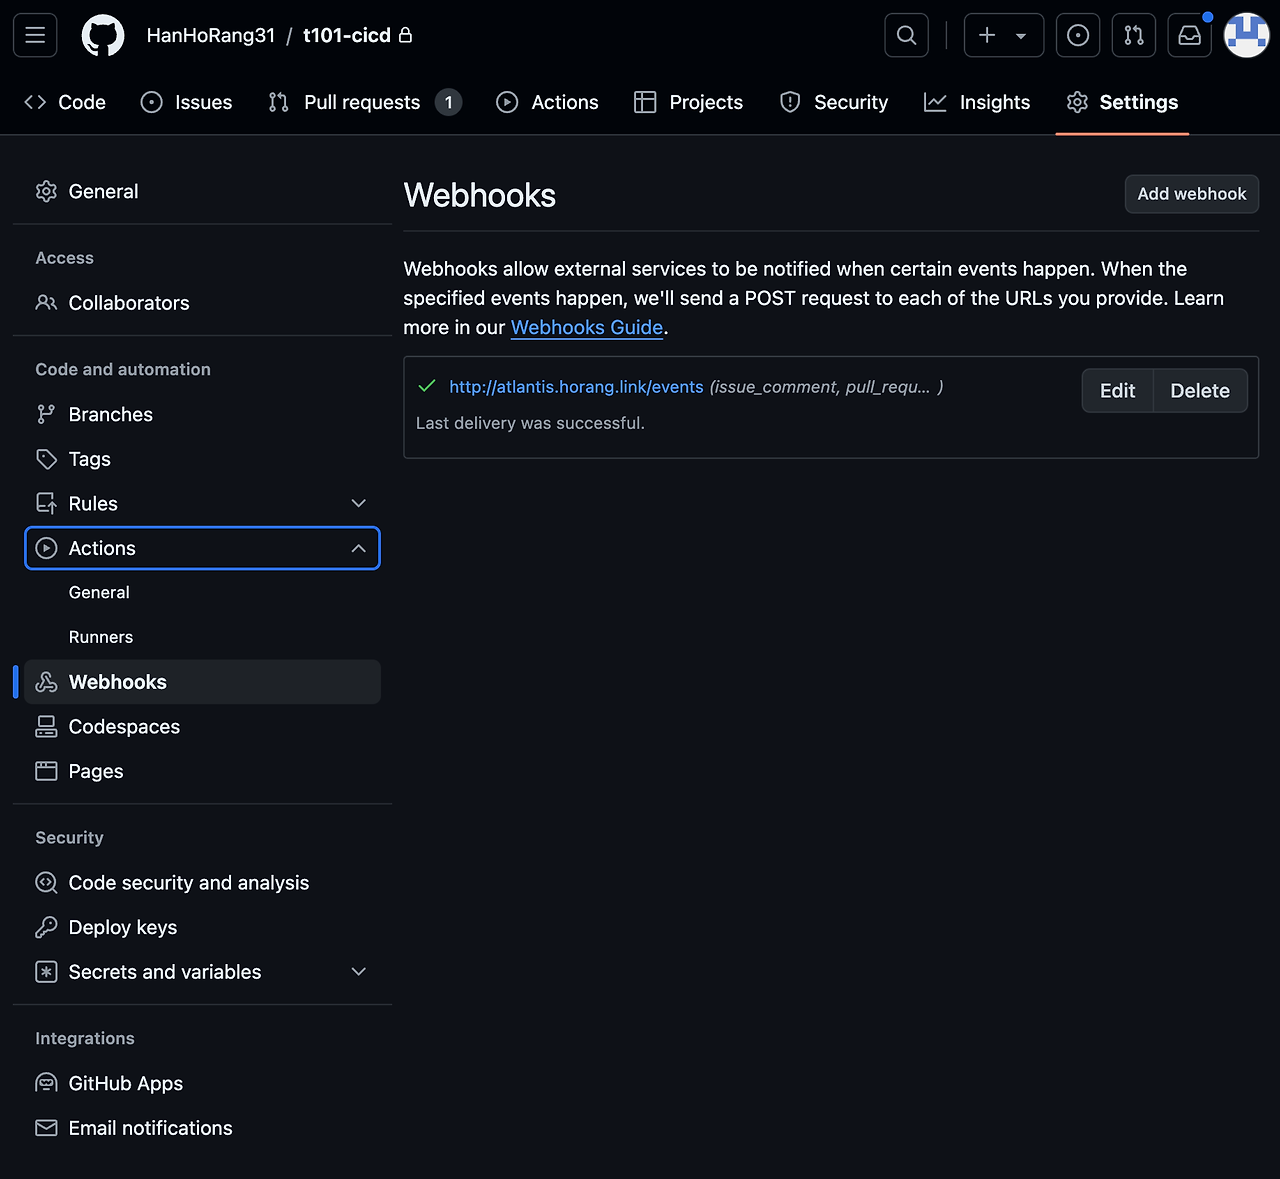Click the GitHub Octocat logo
The height and width of the screenshot is (1179, 1280).
click(102, 35)
